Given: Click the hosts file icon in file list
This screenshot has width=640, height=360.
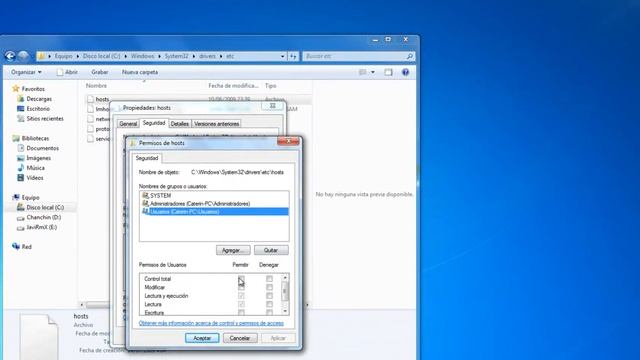Looking at the screenshot, I should tap(90, 99).
